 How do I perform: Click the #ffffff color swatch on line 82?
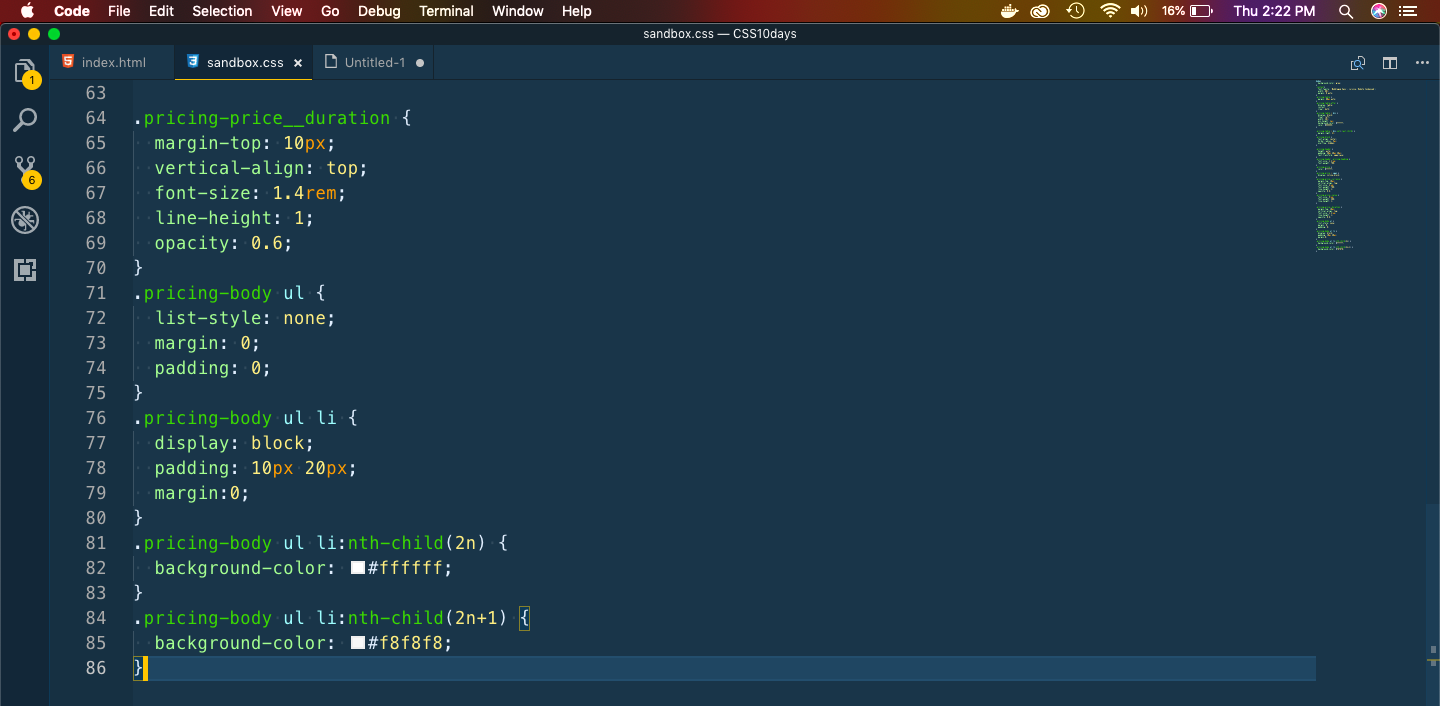358,568
